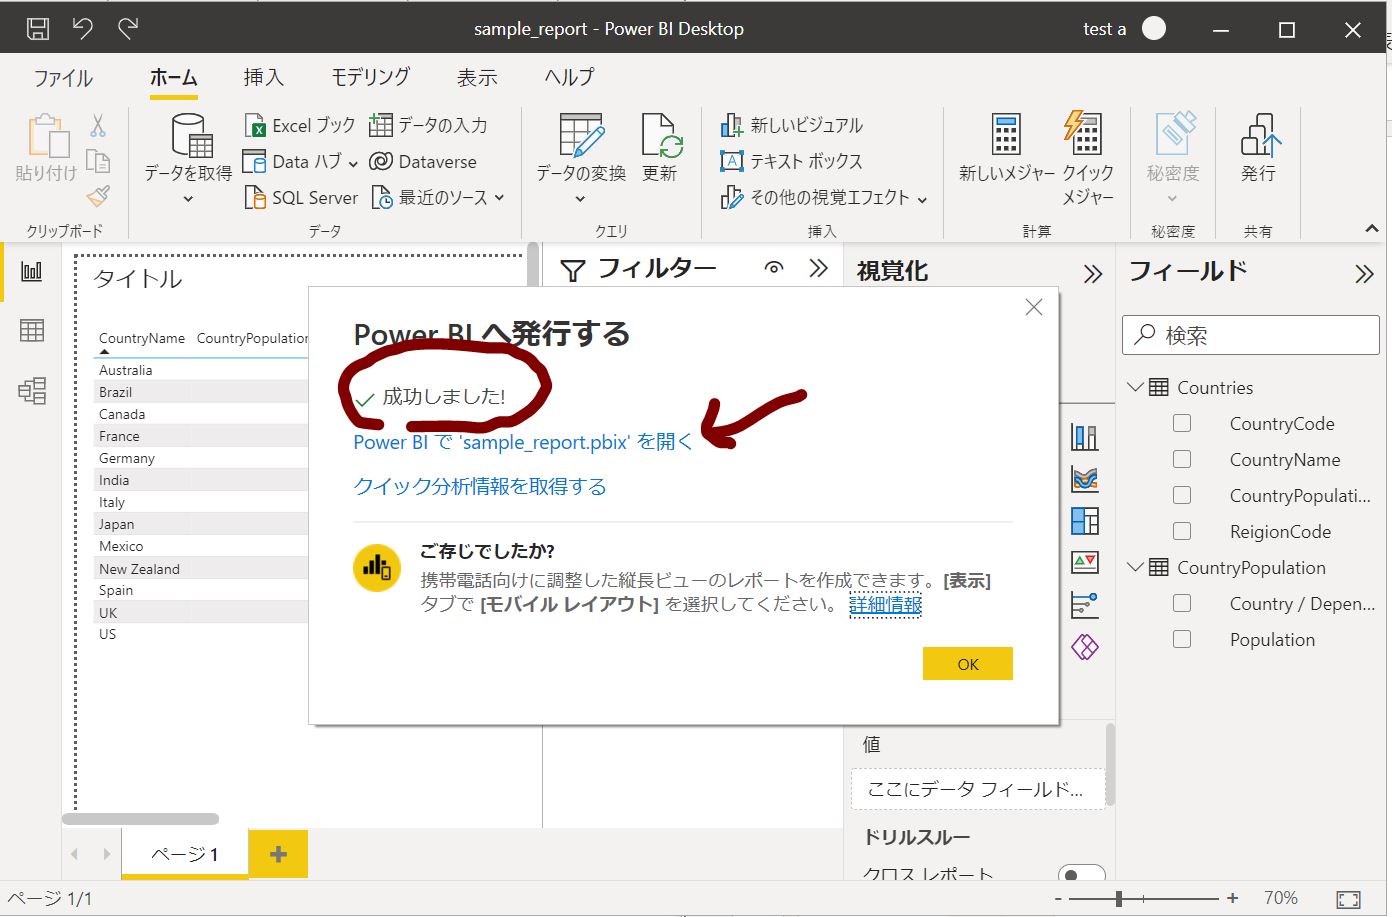Check the ReigionCode field checkbox
The image size is (1392, 917).
(1182, 531)
